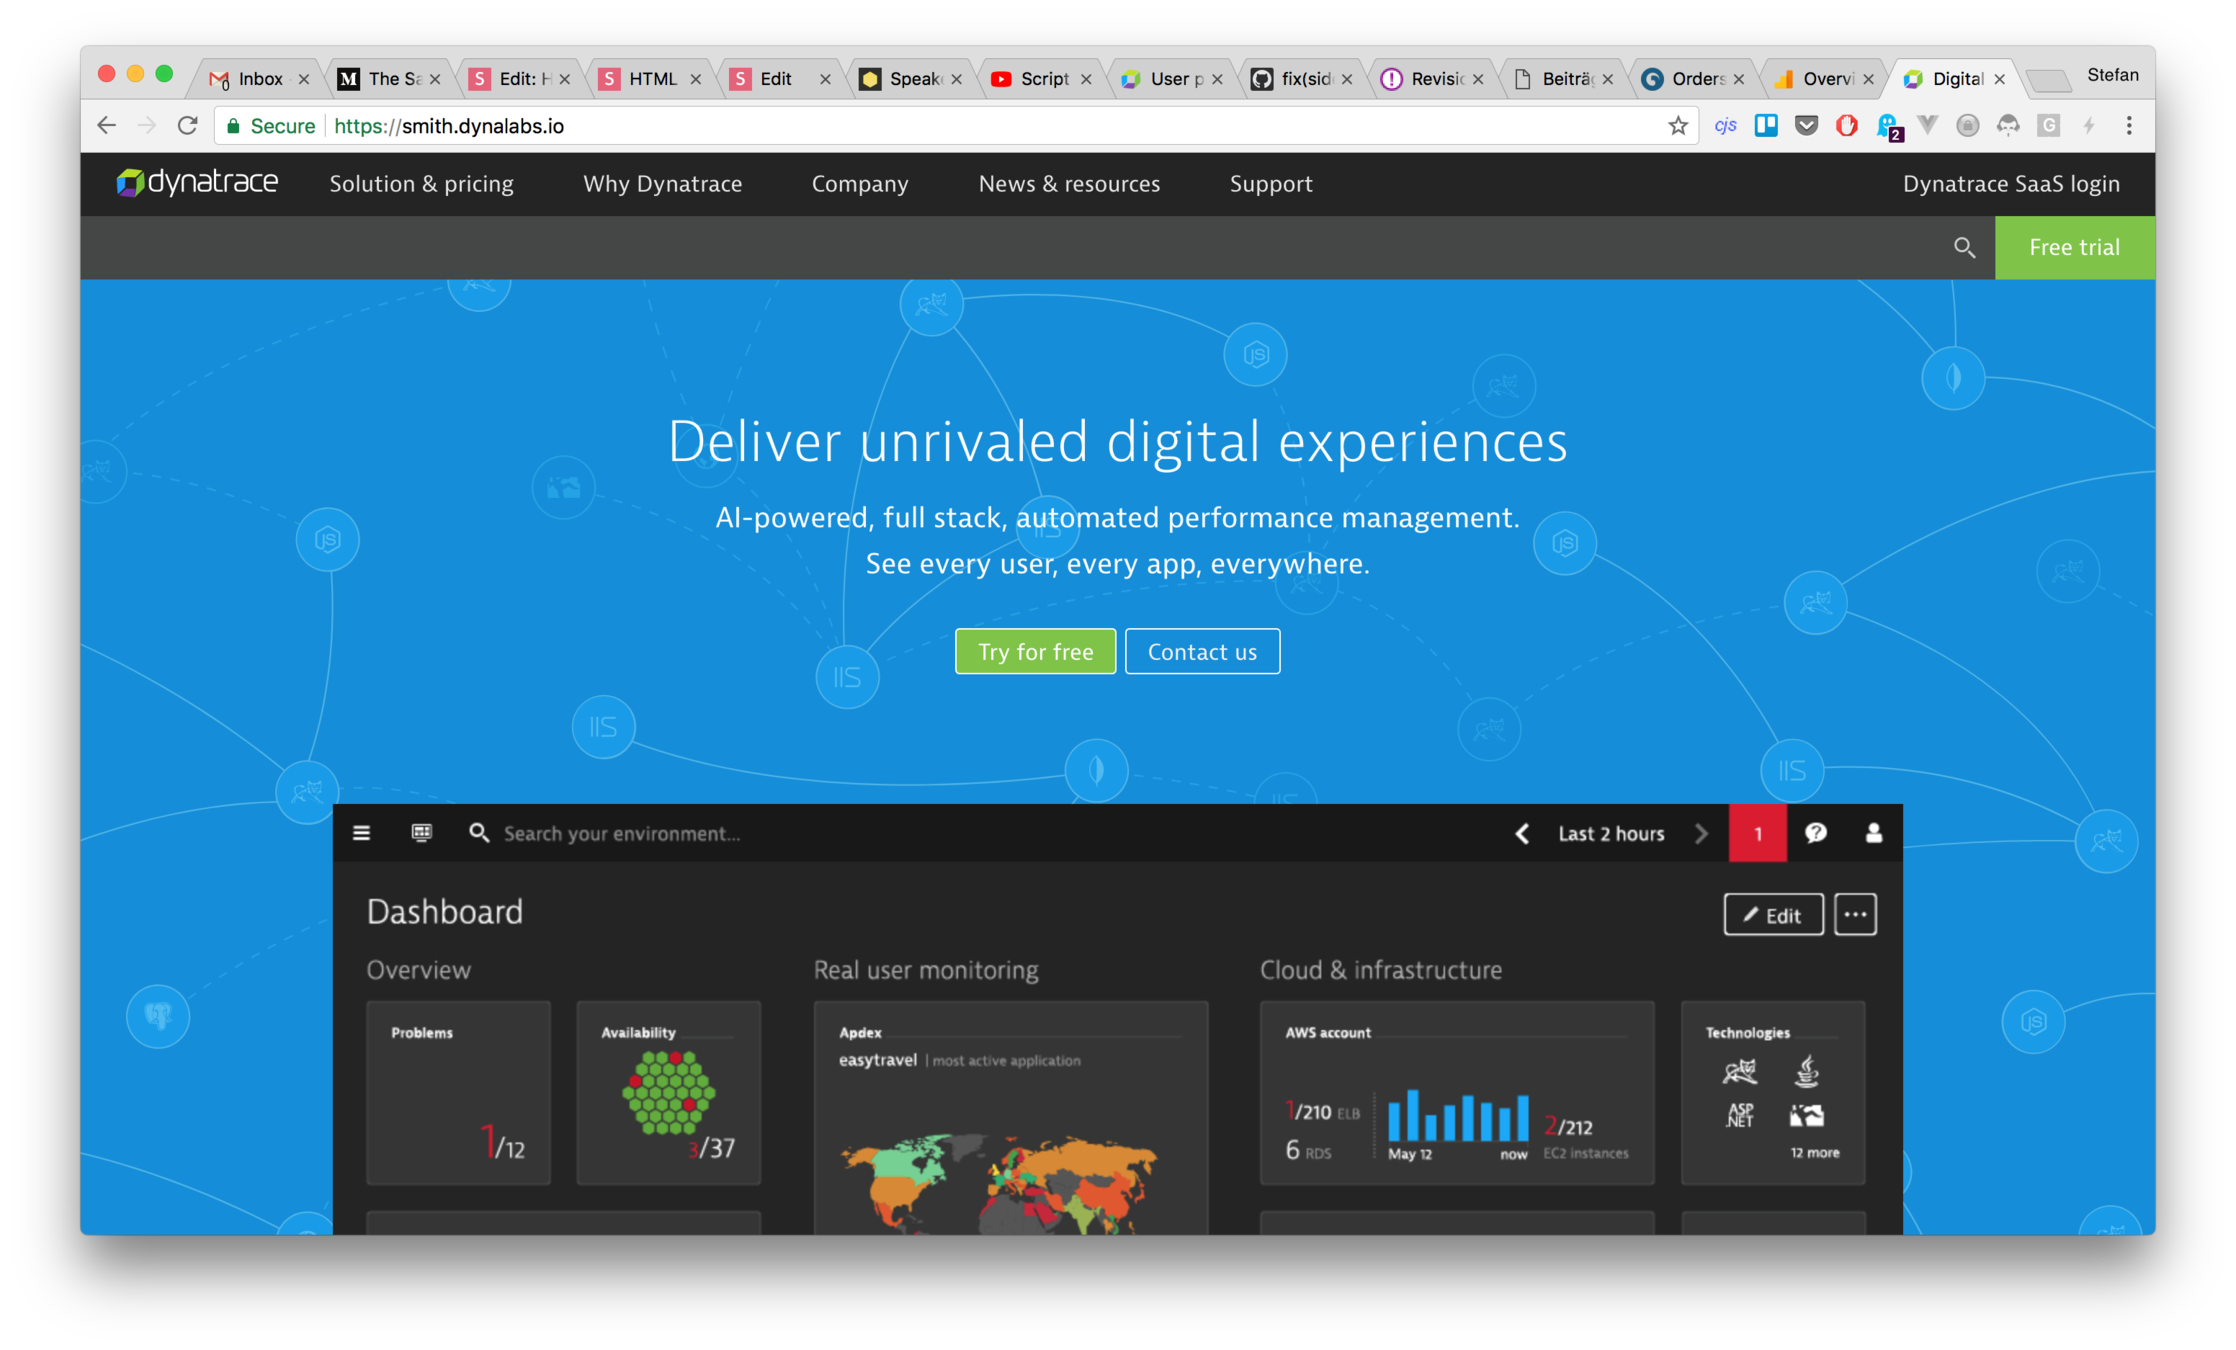Reload the page with the refresh icon

tap(187, 126)
